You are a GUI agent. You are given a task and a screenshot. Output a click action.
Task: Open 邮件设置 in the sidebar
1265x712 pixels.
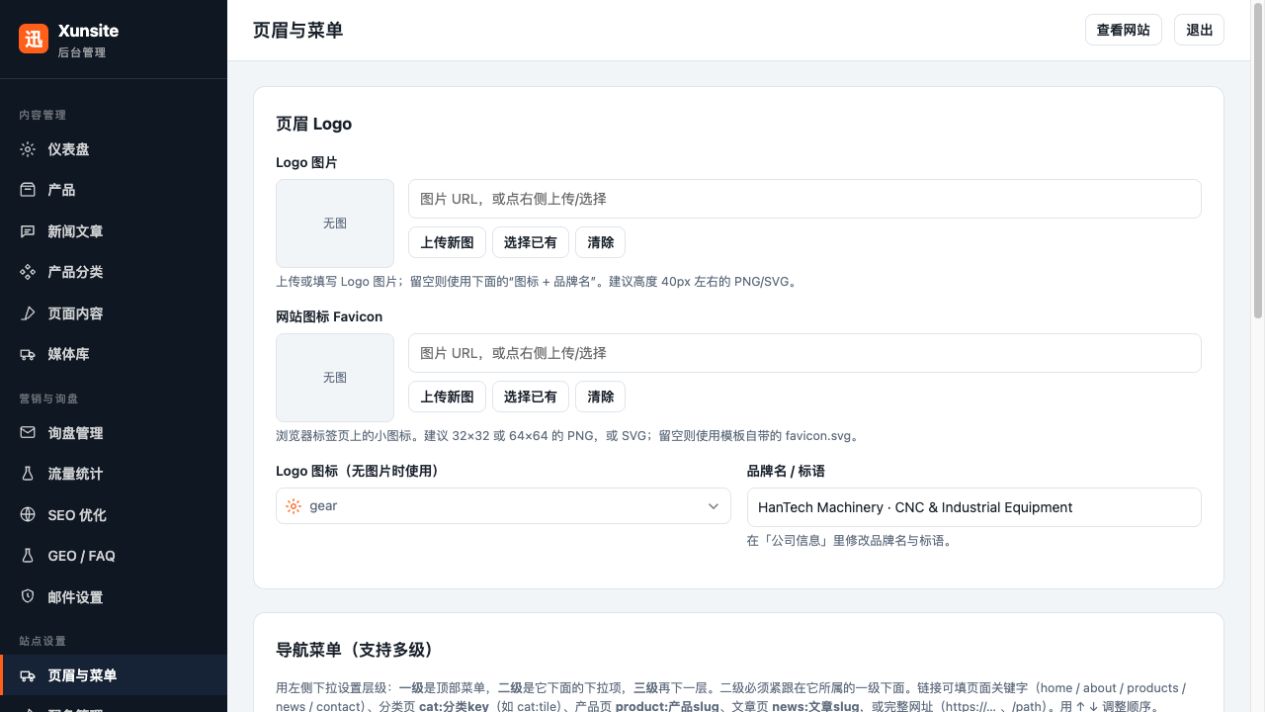coord(113,597)
